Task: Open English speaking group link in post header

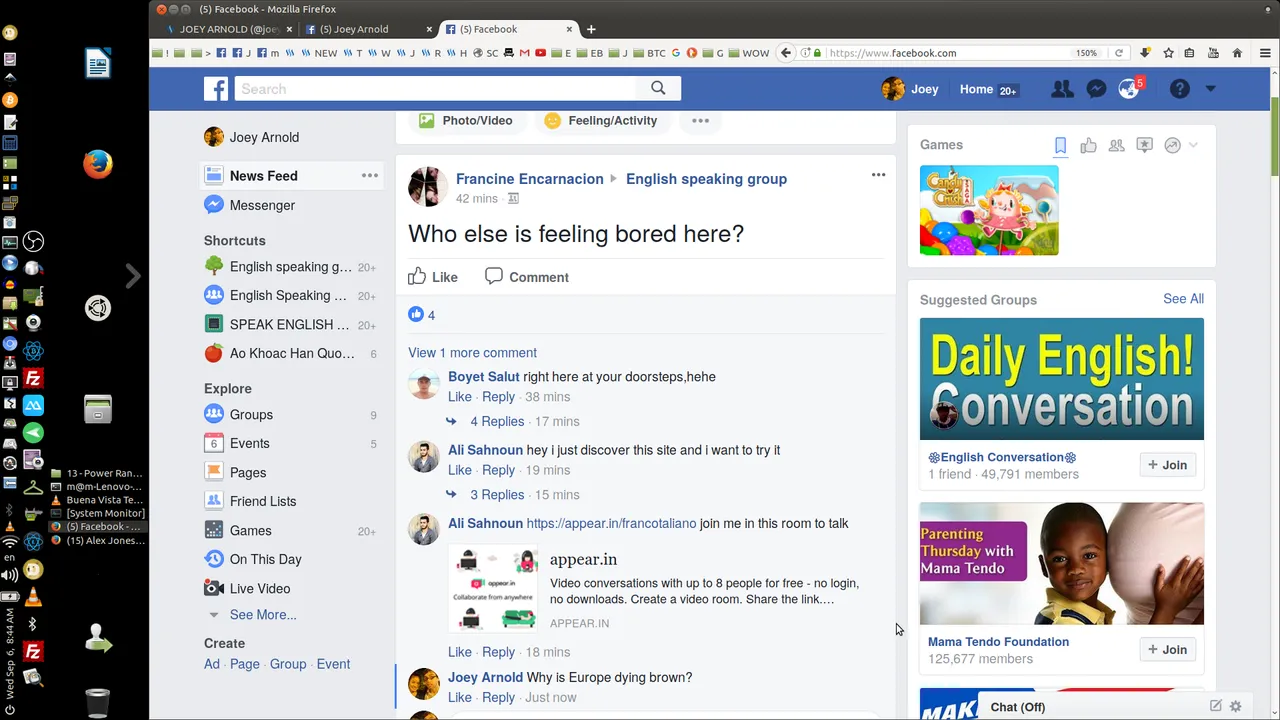Action: [706, 179]
